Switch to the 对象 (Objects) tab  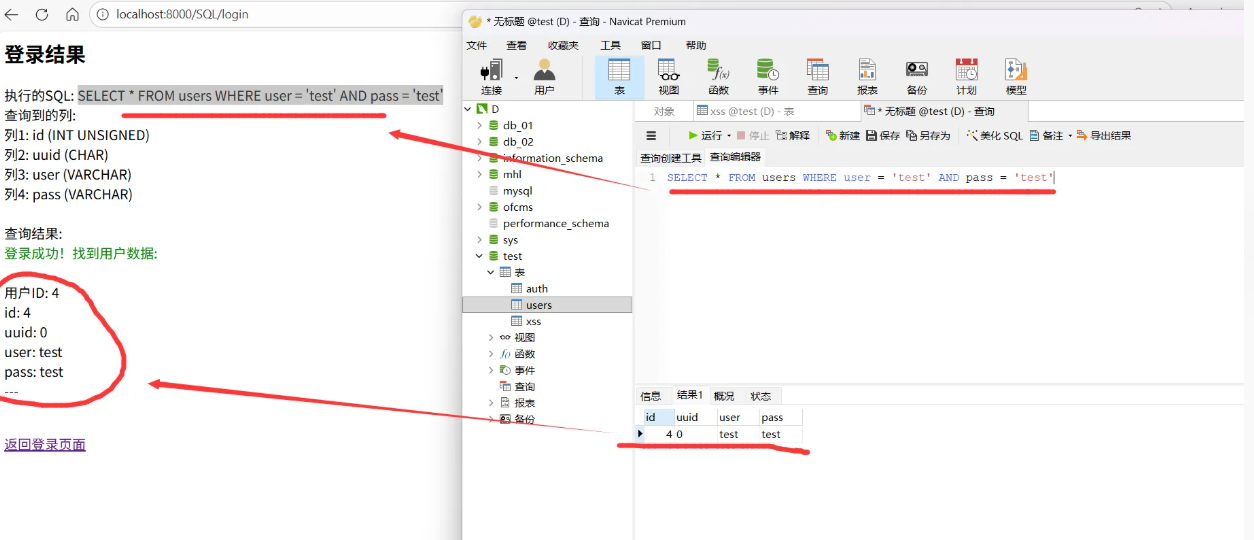coord(664,111)
